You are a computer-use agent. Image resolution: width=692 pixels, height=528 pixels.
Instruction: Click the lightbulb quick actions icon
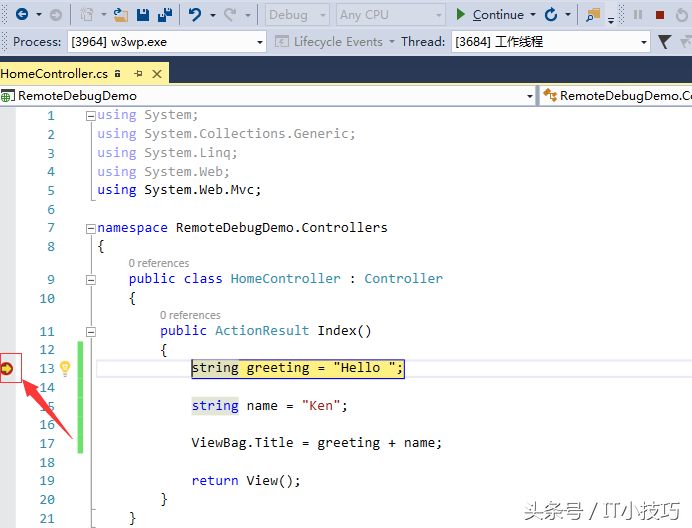tap(66, 368)
